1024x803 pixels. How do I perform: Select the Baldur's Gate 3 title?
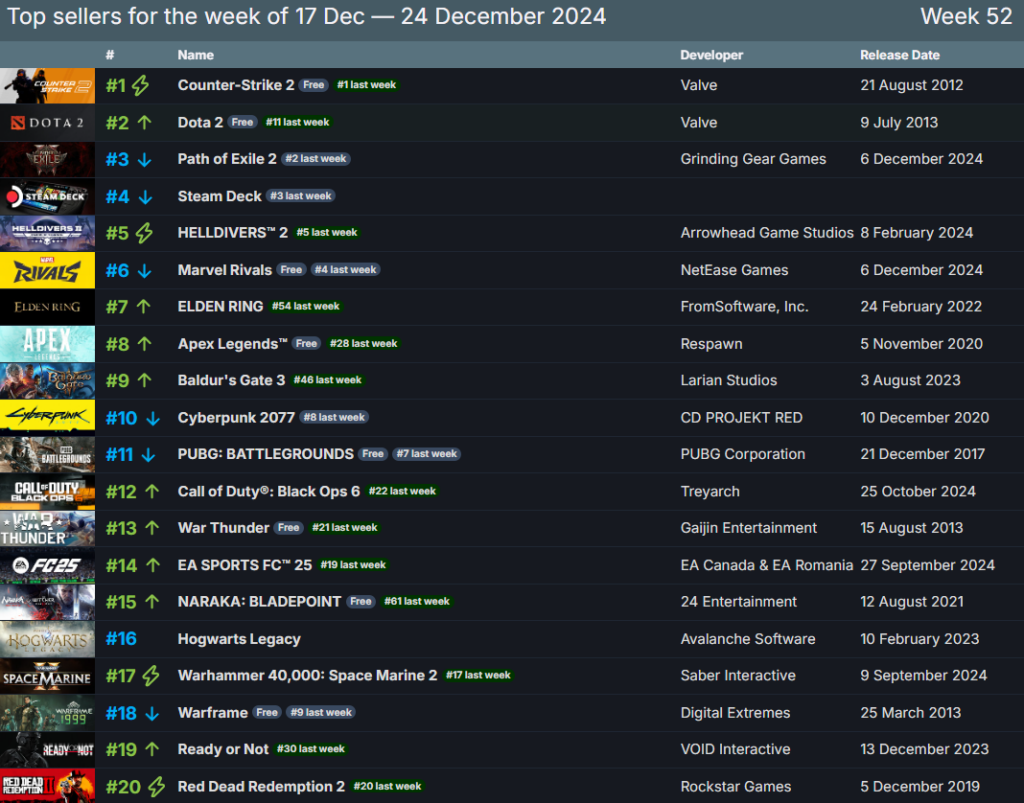click(x=231, y=380)
